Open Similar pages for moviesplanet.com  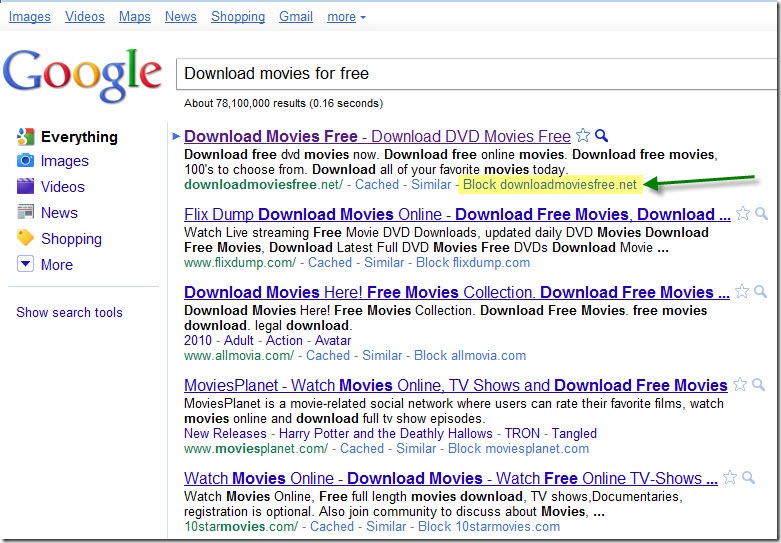(416, 448)
